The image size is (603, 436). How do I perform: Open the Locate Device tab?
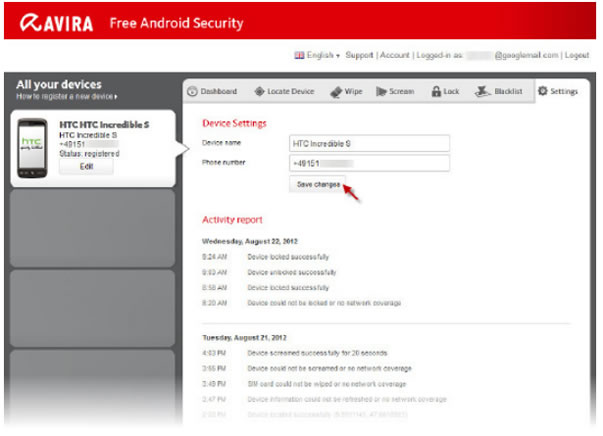coord(285,92)
